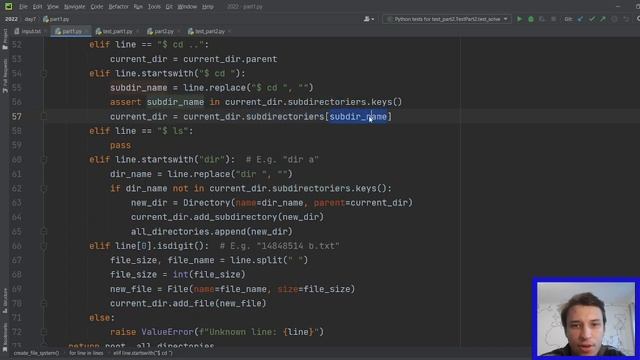
Task: Open the Code menu
Action: click(x=97, y=7)
